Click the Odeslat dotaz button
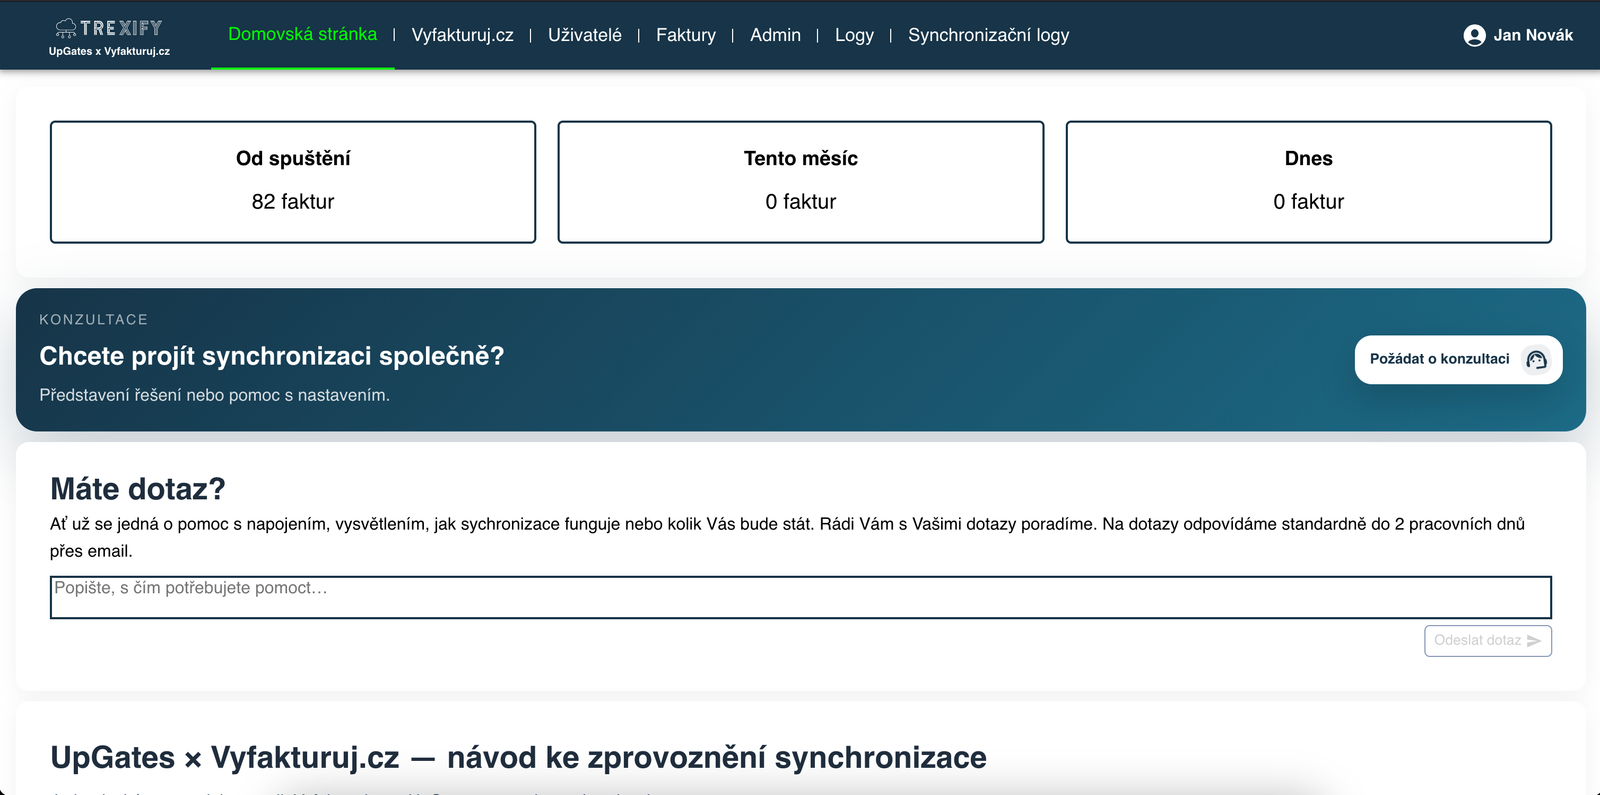The image size is (1600, 795). (1488, 641)
